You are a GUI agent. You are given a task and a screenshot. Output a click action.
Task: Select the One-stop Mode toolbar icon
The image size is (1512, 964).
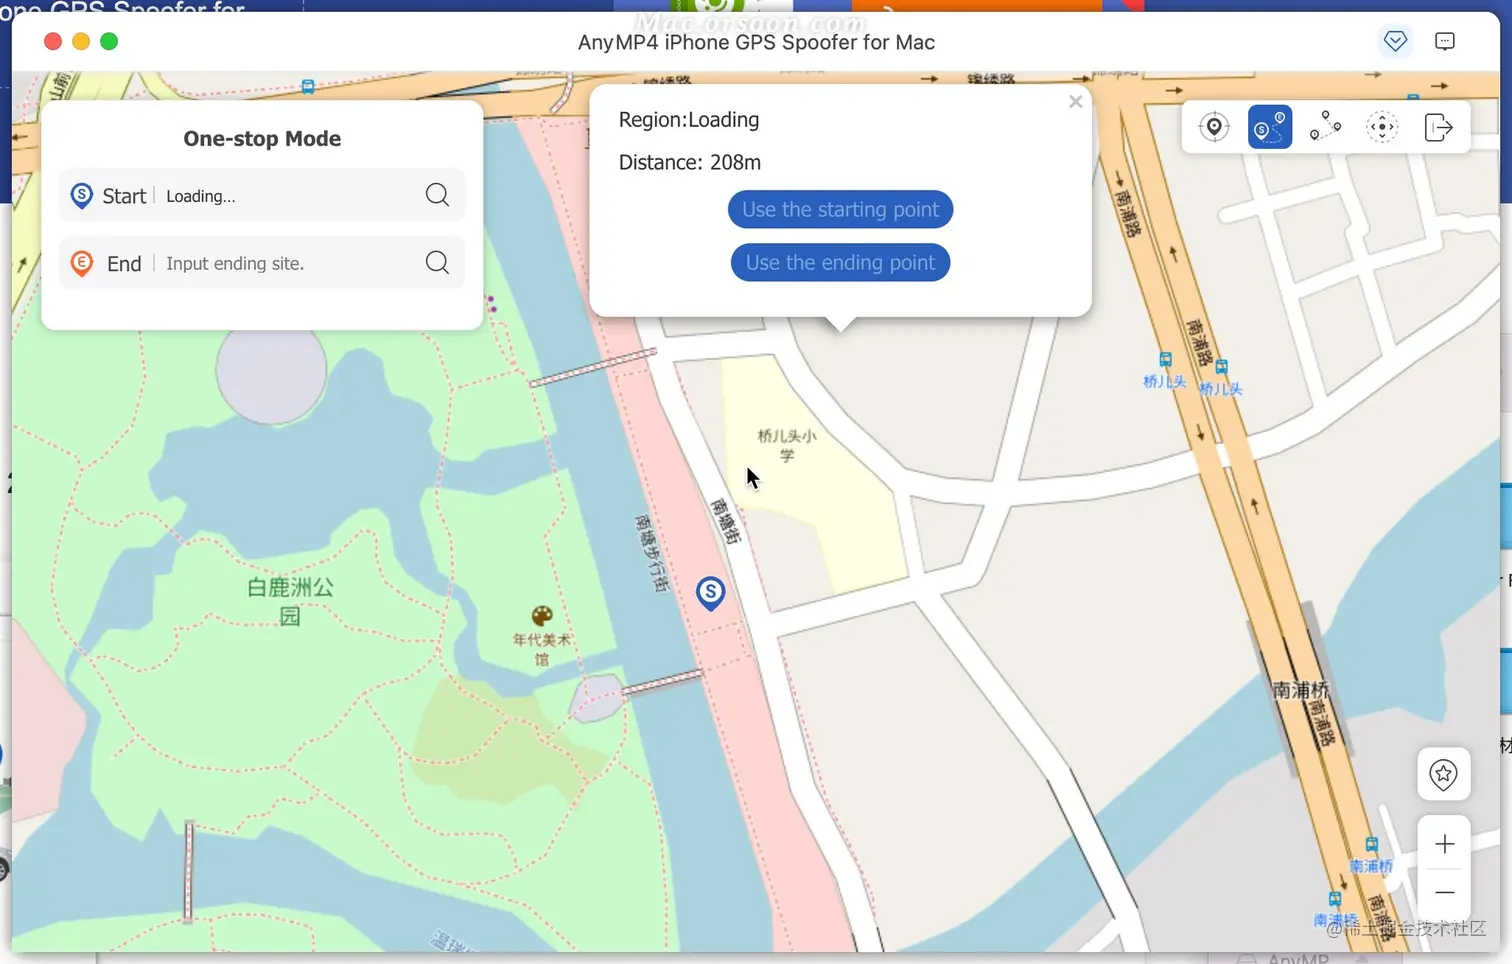(1270, 127)
